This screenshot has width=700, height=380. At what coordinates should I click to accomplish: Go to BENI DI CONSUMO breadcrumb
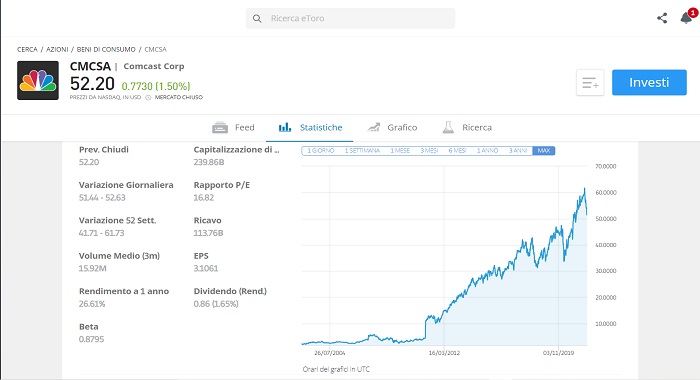coord(106,50)
